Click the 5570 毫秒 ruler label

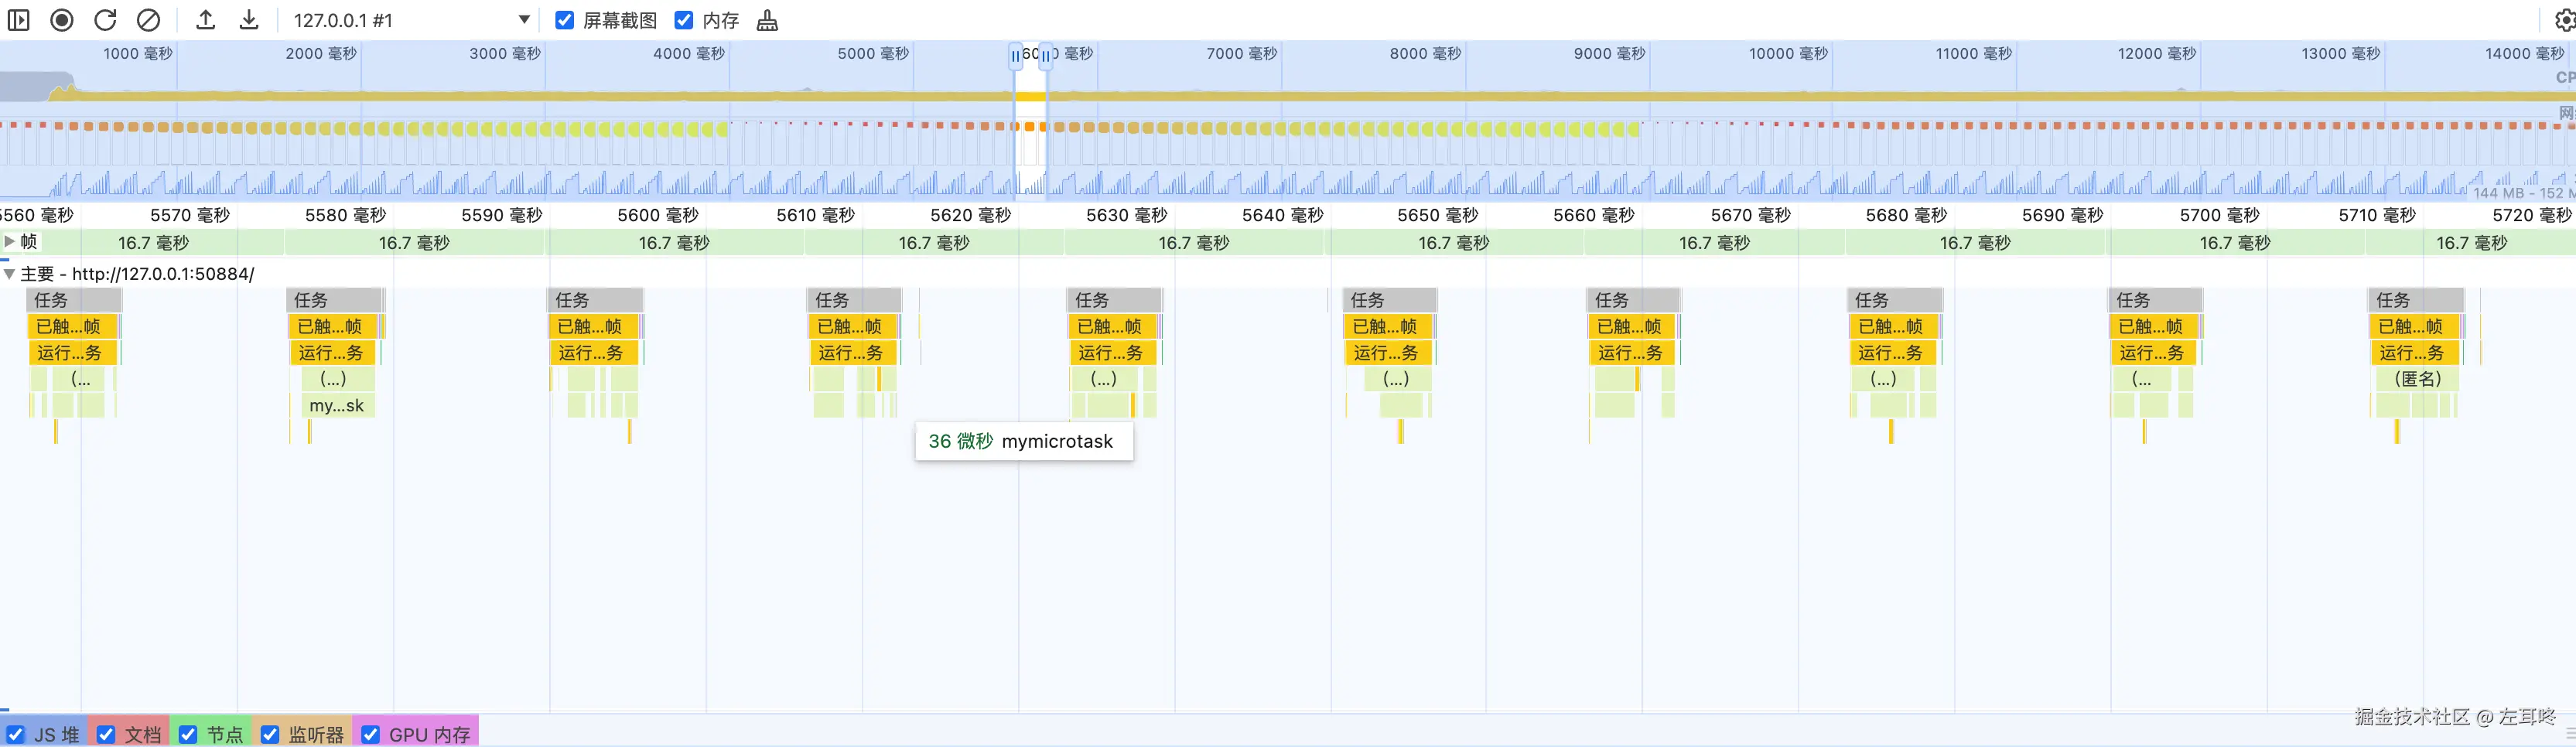[x=190, y=215]
